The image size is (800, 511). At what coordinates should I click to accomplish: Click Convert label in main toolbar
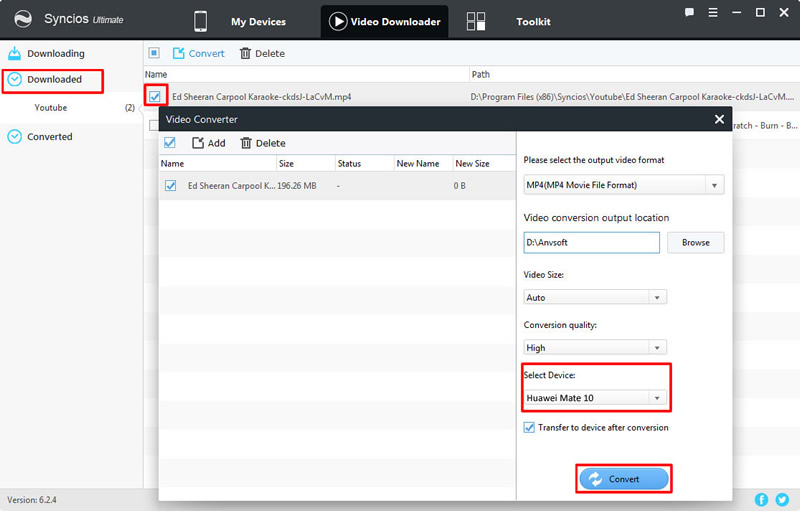click(206, 54)
